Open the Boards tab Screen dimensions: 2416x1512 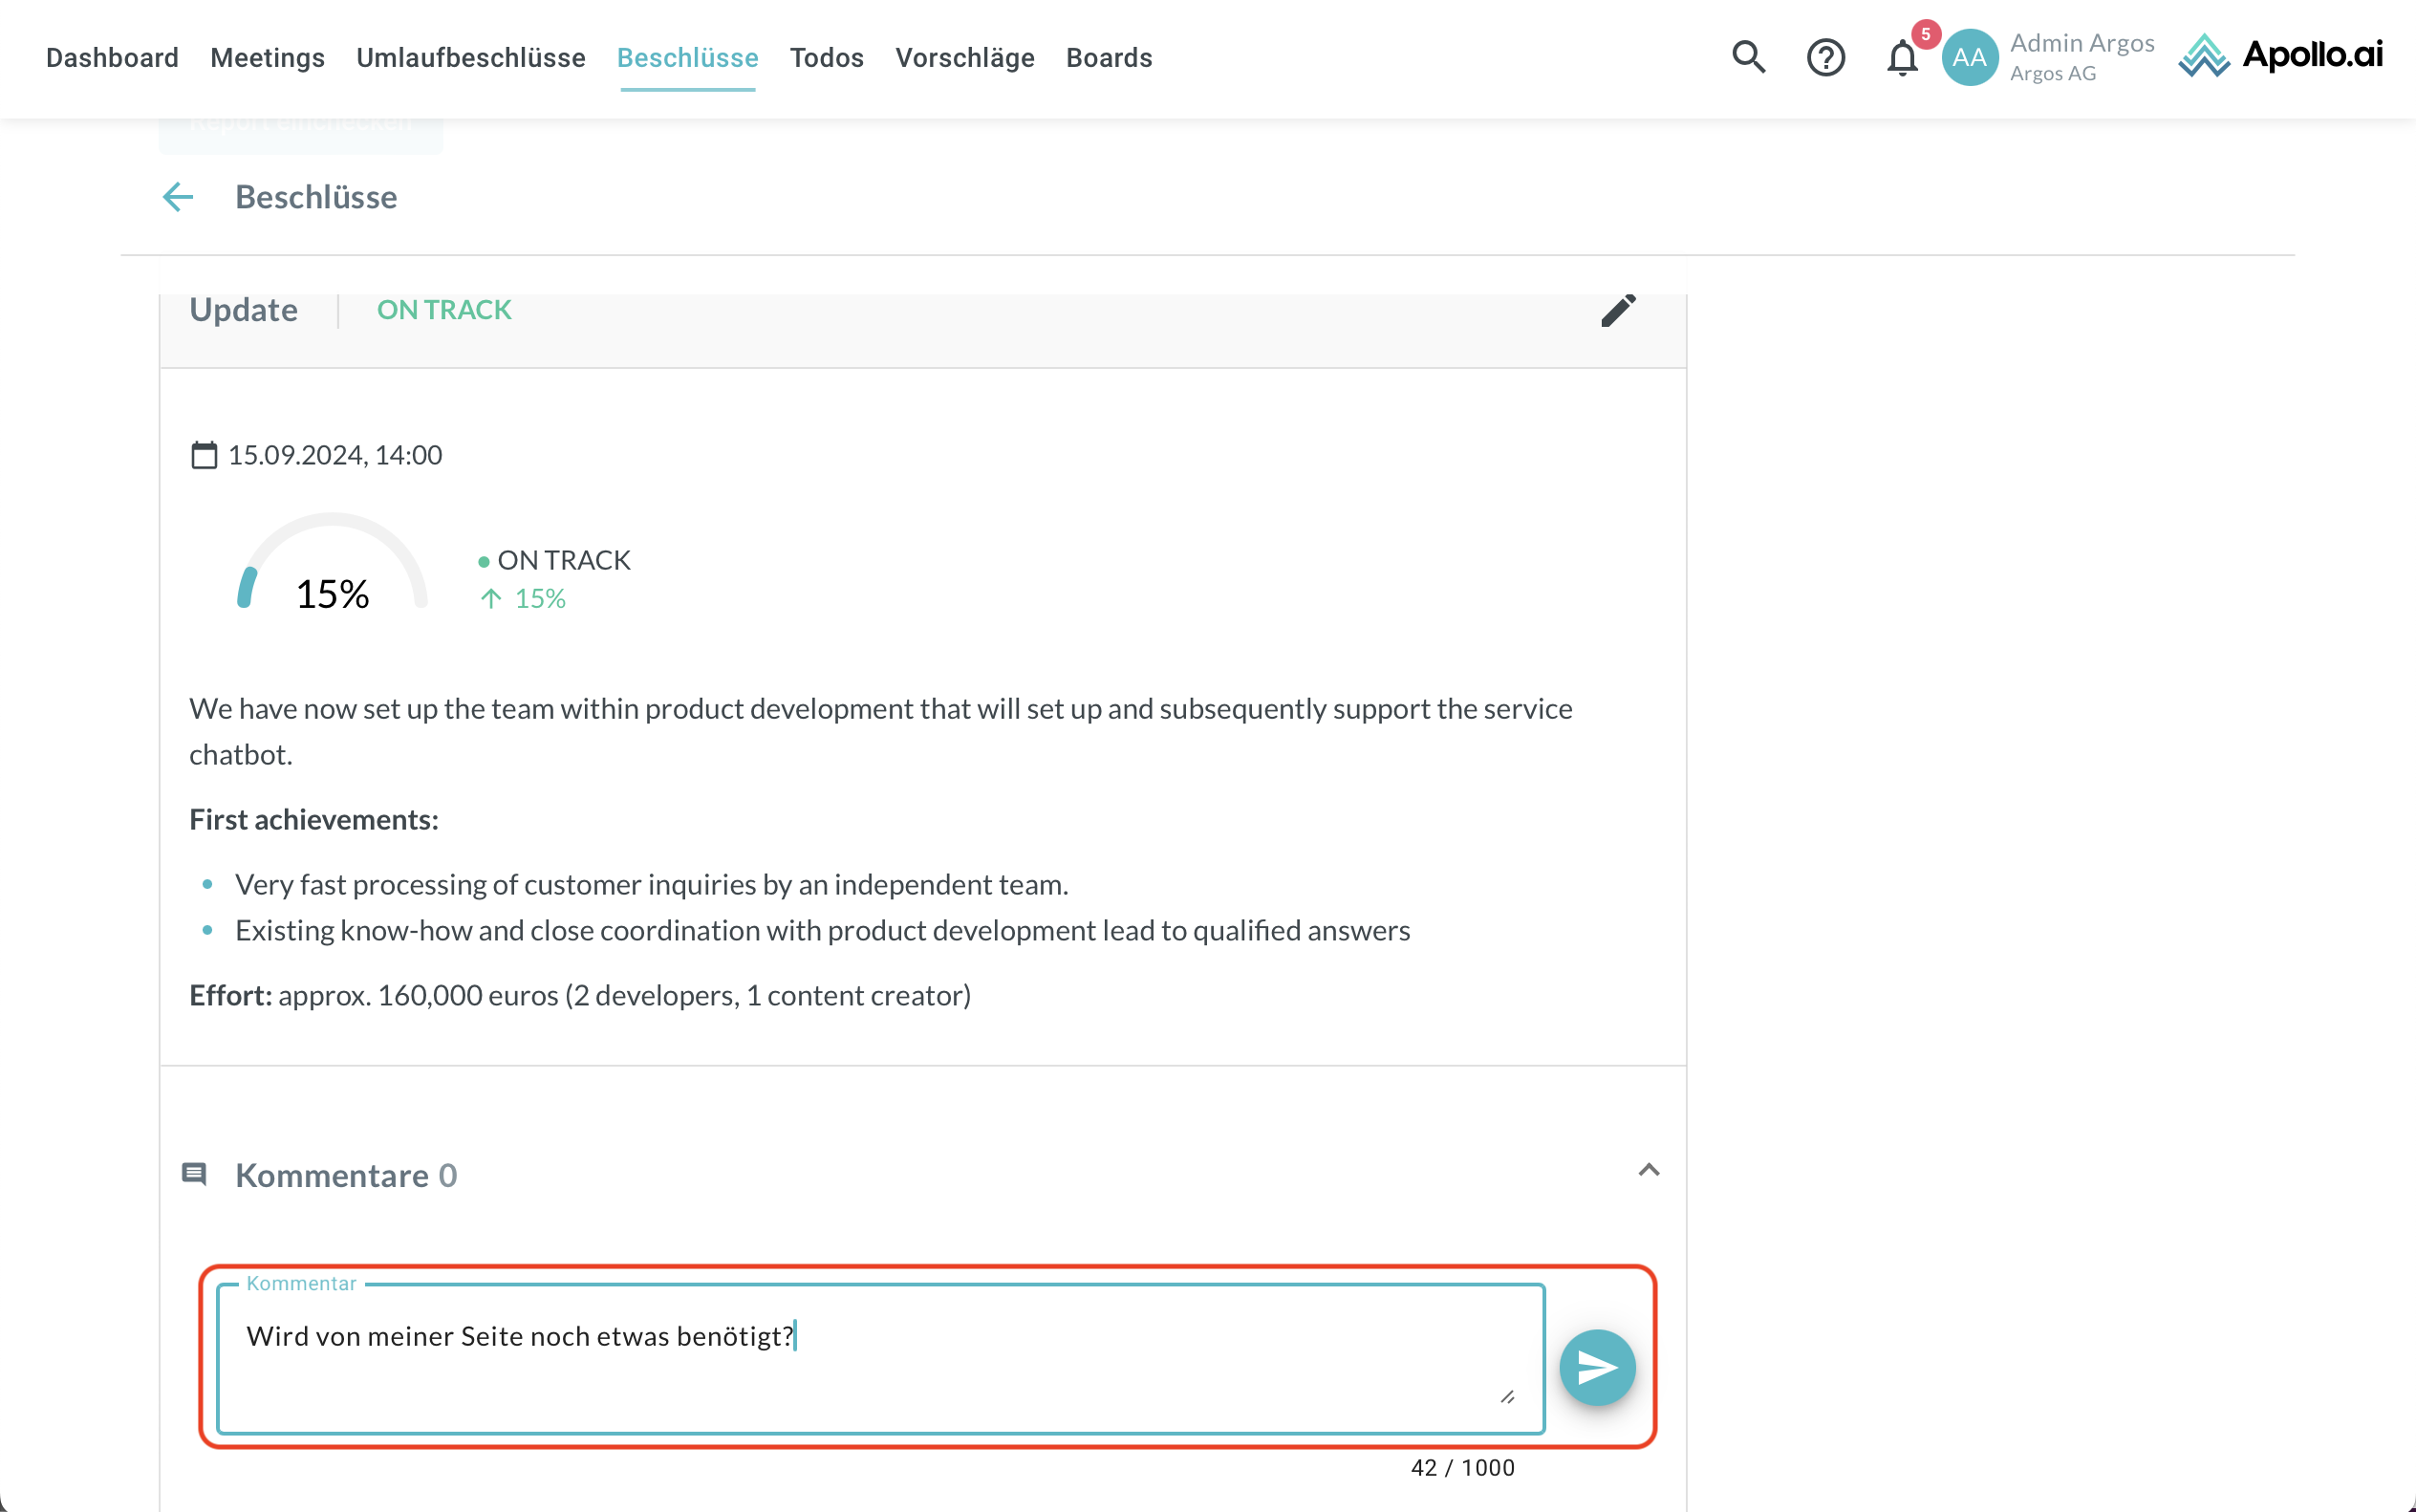click(1108, 57)
